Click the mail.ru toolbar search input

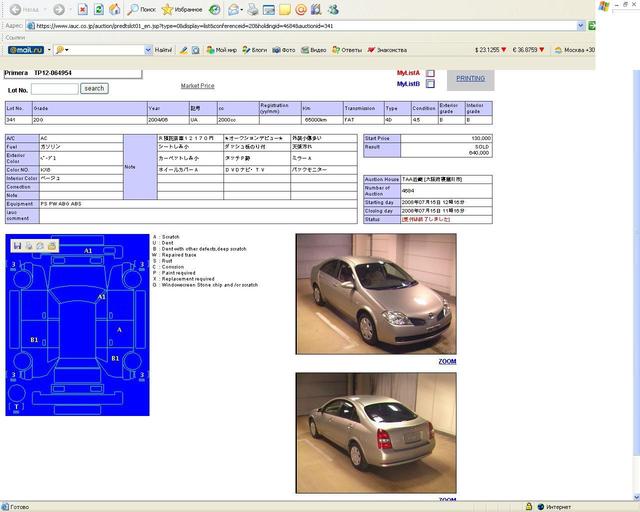[104, 50]
